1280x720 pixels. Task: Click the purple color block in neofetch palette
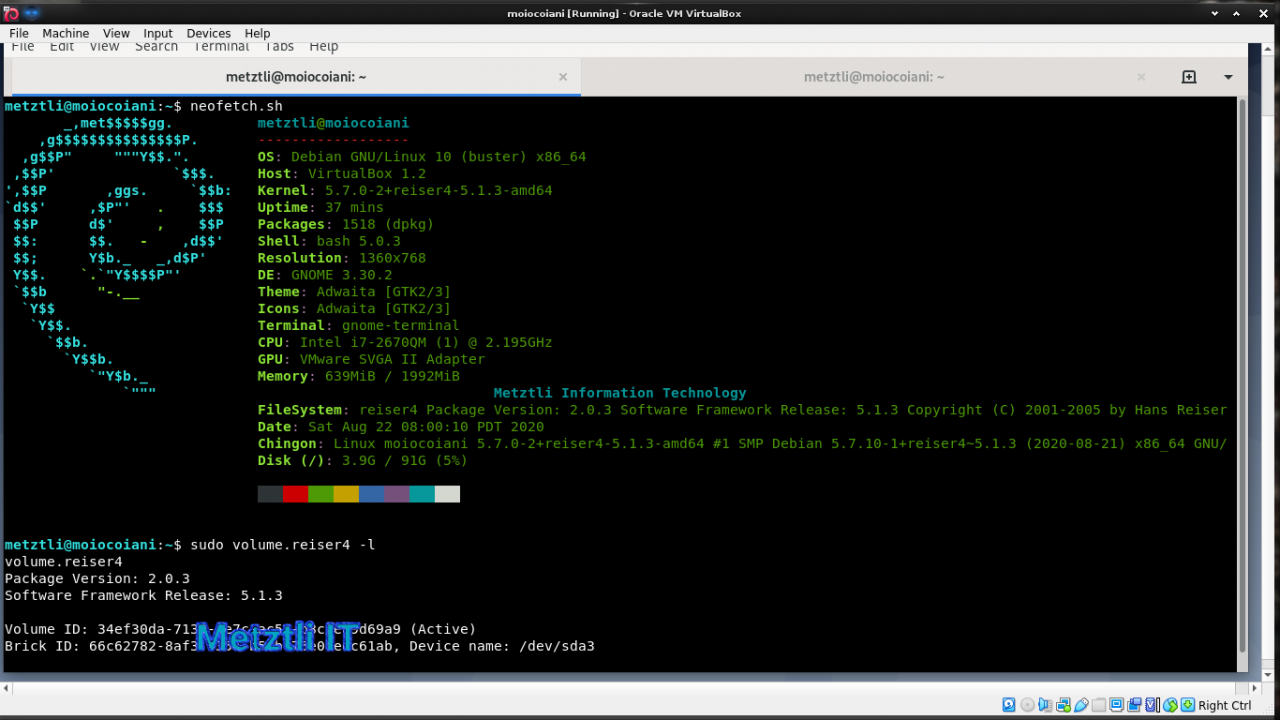pos(397,494)
